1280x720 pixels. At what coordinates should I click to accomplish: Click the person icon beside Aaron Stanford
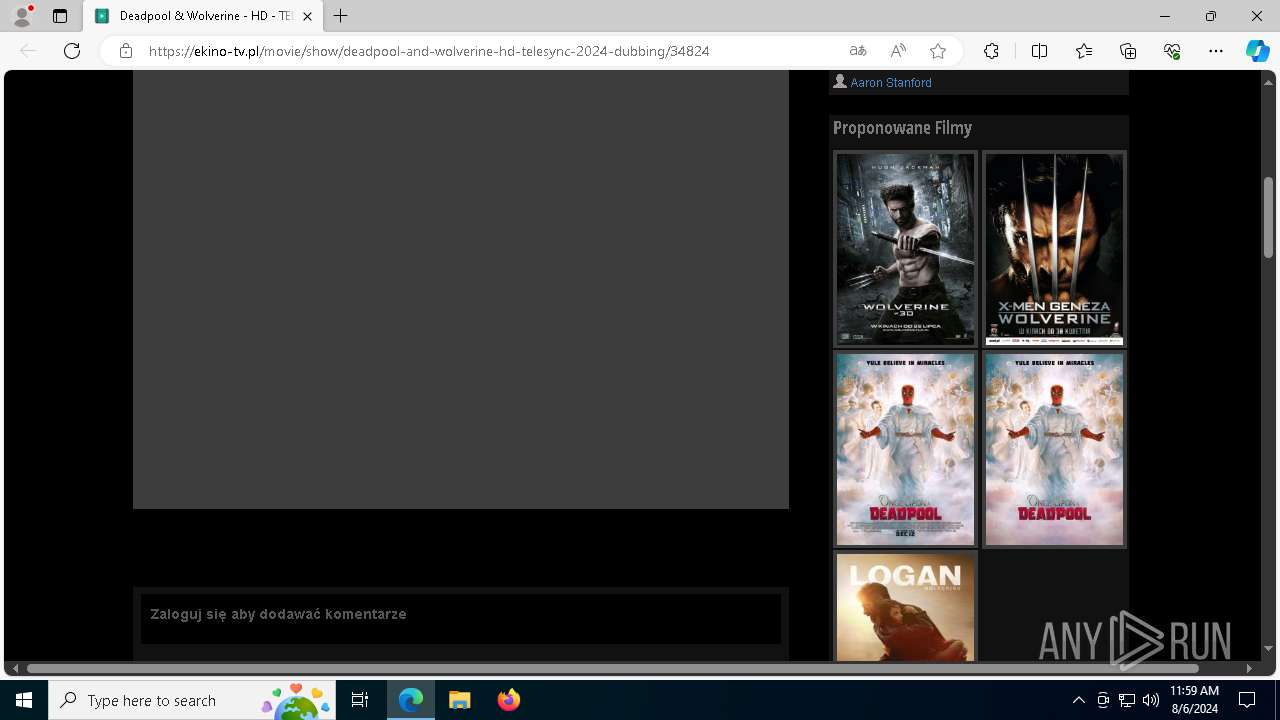(x=840, y=81)
